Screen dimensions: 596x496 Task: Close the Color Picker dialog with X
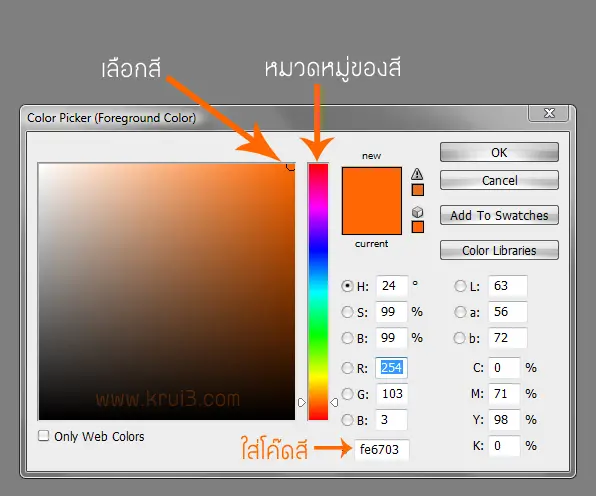[548, 113]
